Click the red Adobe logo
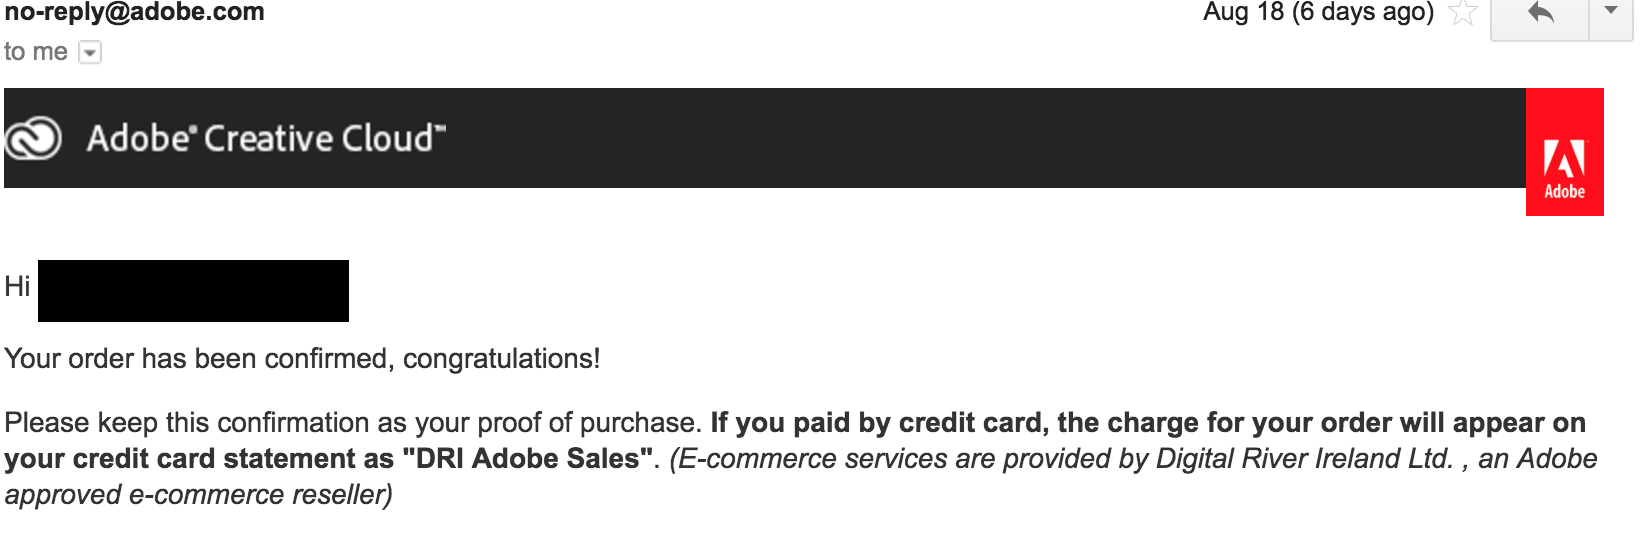This screenshot has height=552, width=1650. click(x=1565, y=152)
